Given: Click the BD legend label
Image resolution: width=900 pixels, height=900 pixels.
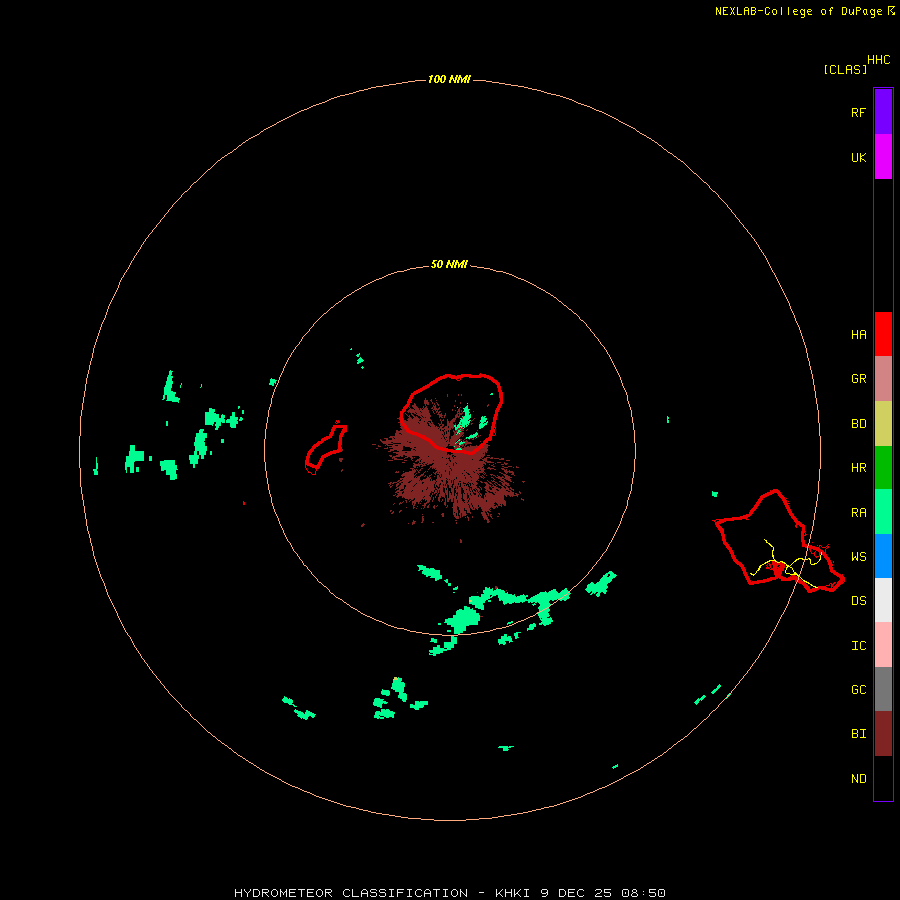Looking at the screenshot, I should 858,424.
